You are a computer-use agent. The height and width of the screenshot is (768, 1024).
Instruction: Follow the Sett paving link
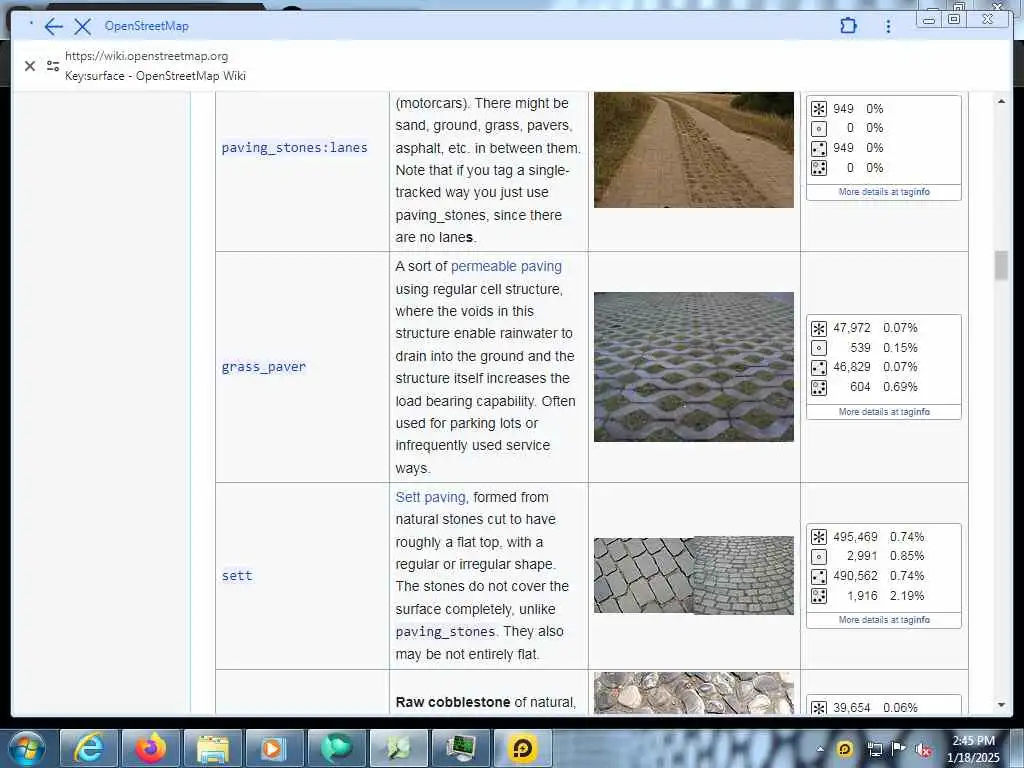pos(430,497)
